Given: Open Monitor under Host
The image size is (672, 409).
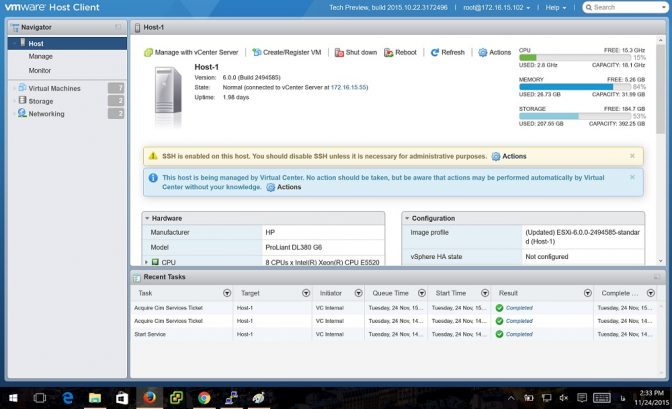Looking at the screenshot, I should point(39,70).
